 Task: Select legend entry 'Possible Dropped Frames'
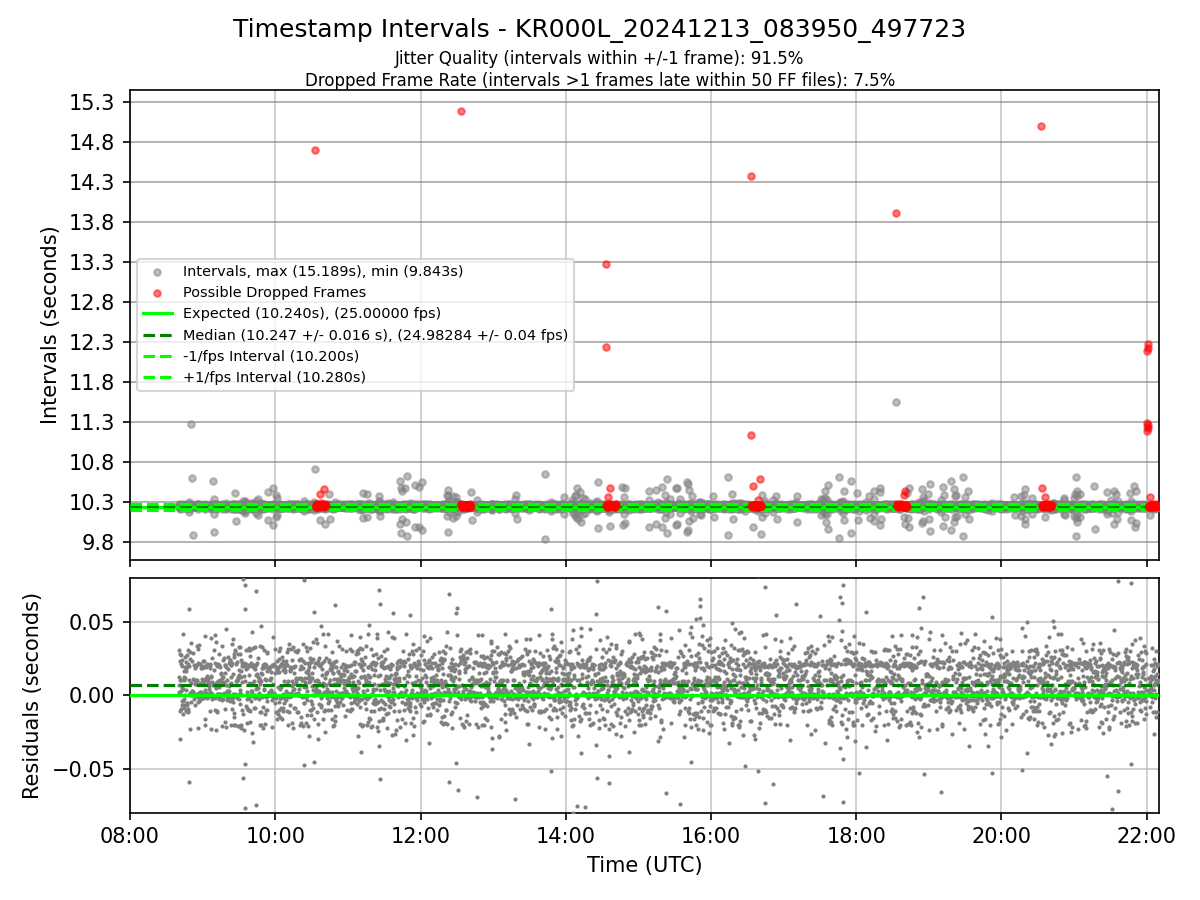[274, 292]
